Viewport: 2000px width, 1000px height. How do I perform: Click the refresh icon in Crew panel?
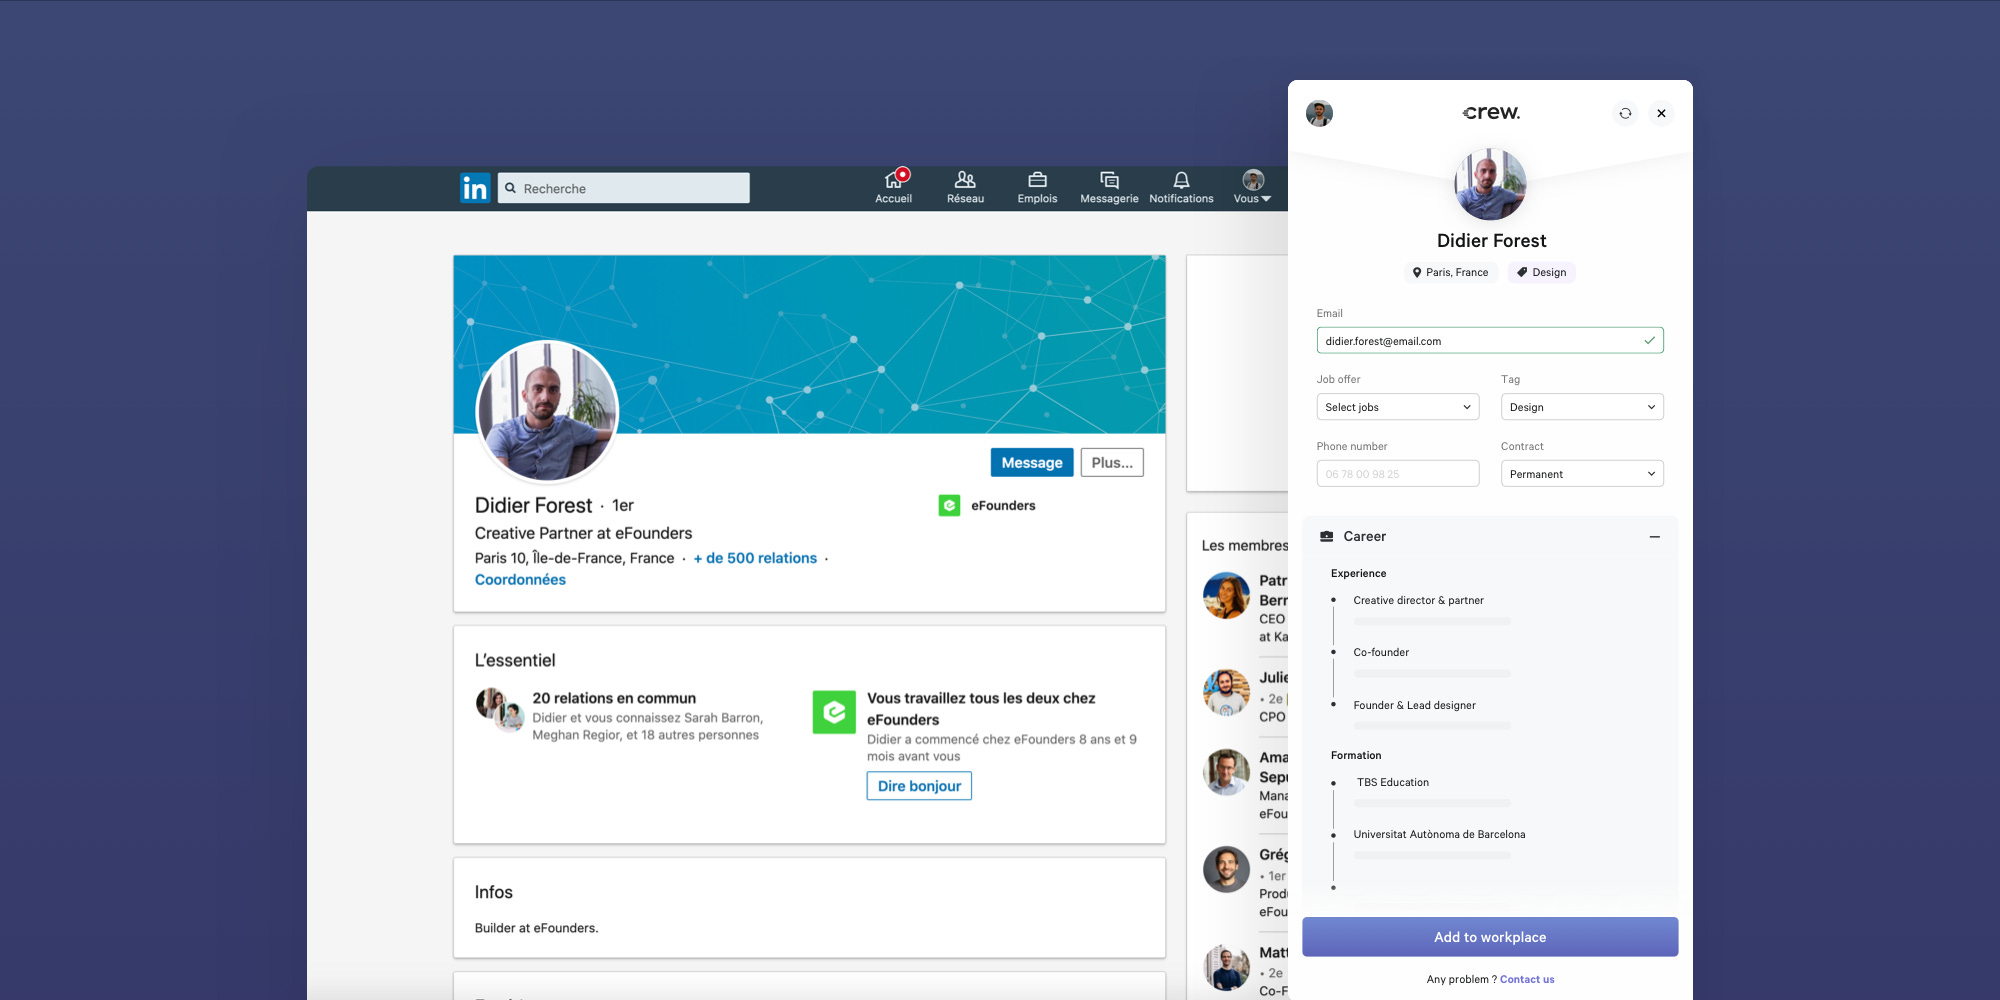coord(1625,113)
